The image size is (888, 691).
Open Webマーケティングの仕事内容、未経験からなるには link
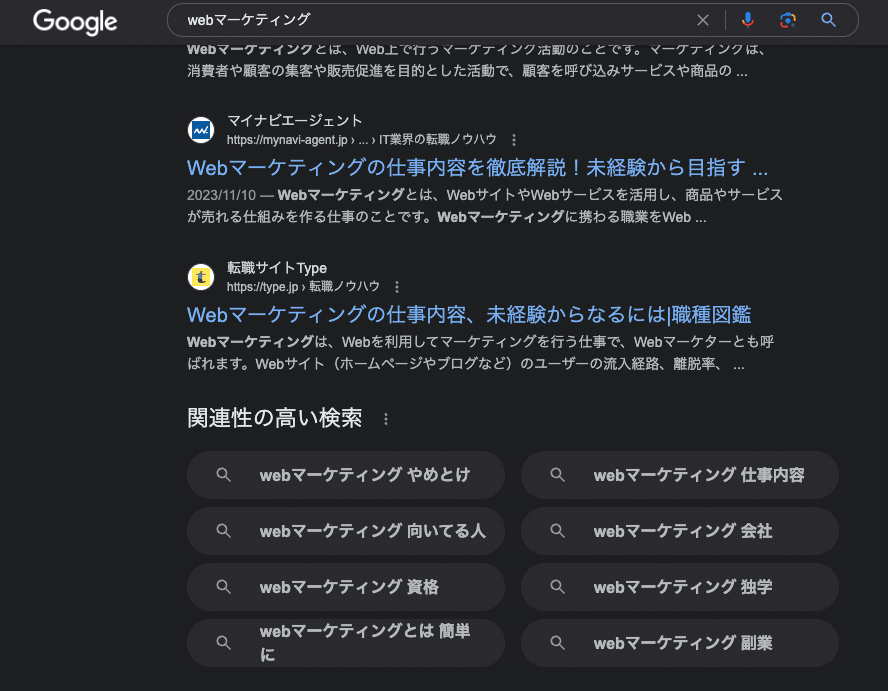469,315
